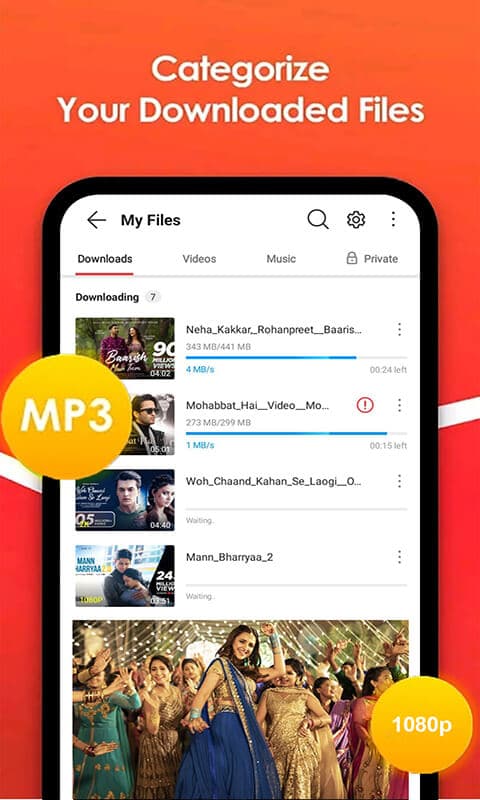Open the Neha_Kakkar download's three-dot menu
This screenshot has width=480, height=800.
tap(399, 330)
